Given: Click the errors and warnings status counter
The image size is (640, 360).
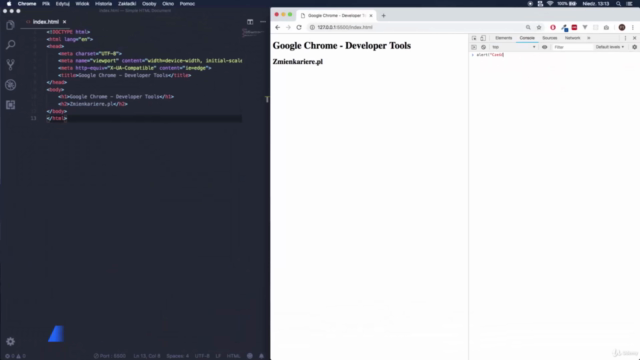Looking at the screenshot, I should 15,356.
